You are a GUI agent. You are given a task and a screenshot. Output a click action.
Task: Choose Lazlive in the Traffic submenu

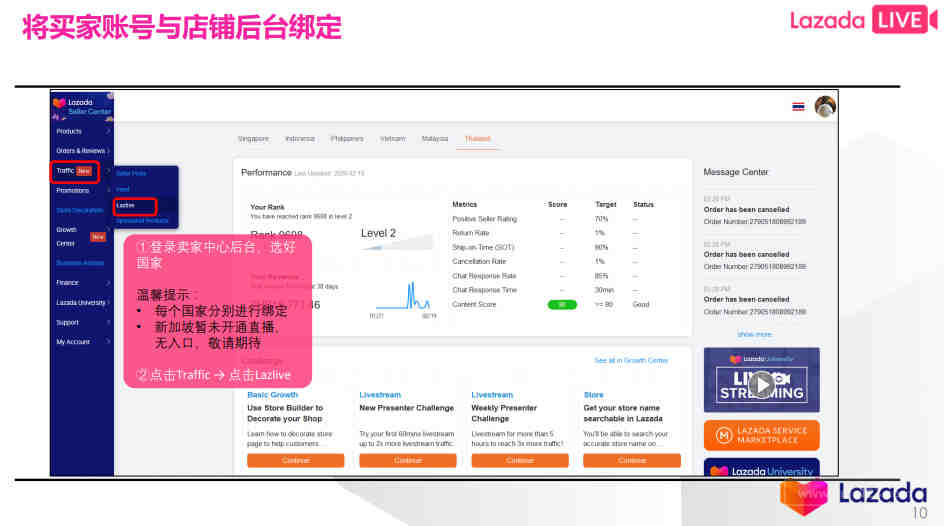[125, 205]
